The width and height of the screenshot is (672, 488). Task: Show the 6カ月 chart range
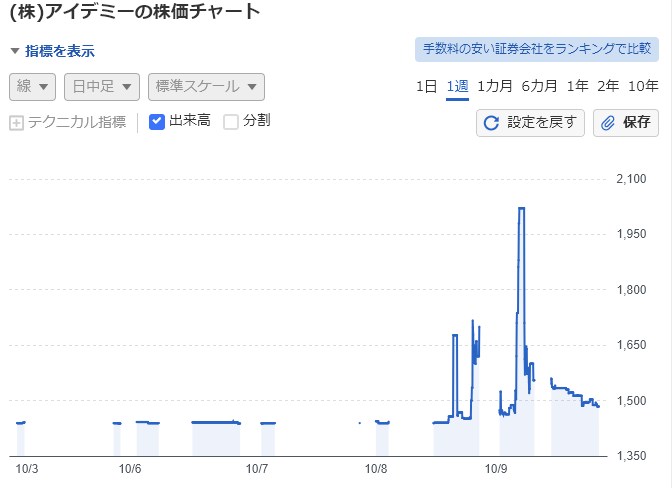point(539,86)
